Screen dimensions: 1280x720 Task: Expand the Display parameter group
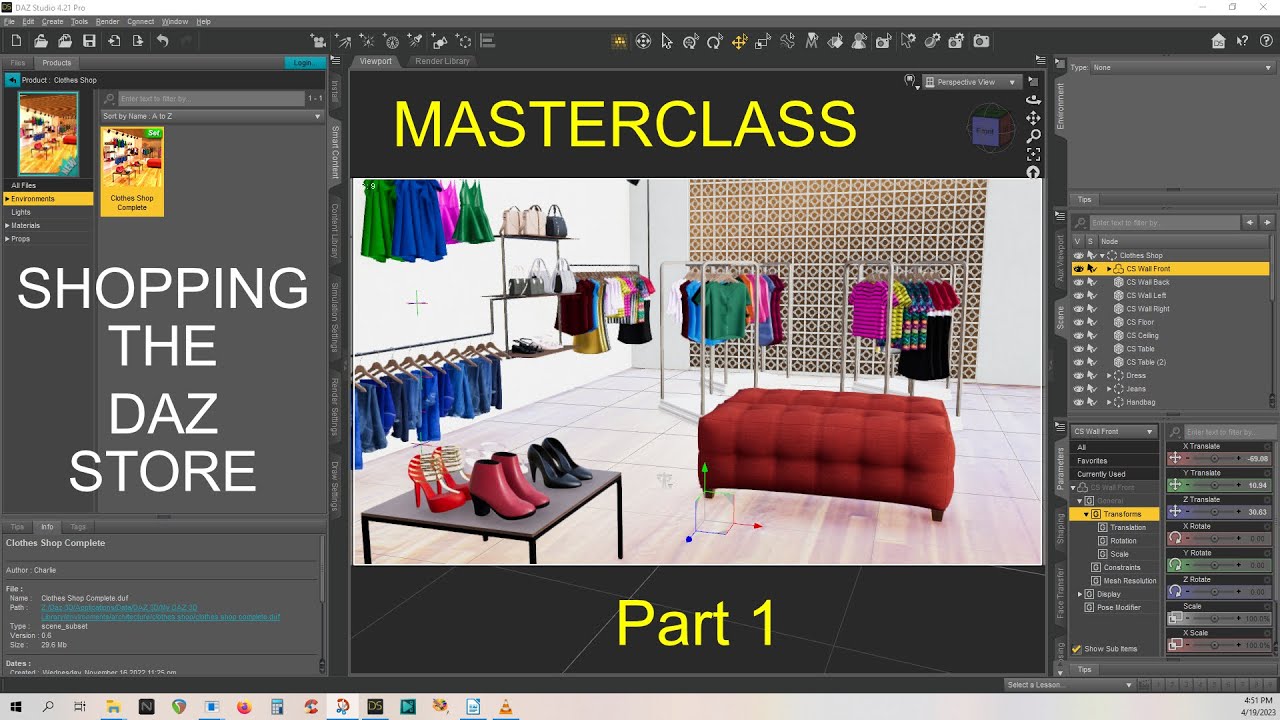point(1080,594)
